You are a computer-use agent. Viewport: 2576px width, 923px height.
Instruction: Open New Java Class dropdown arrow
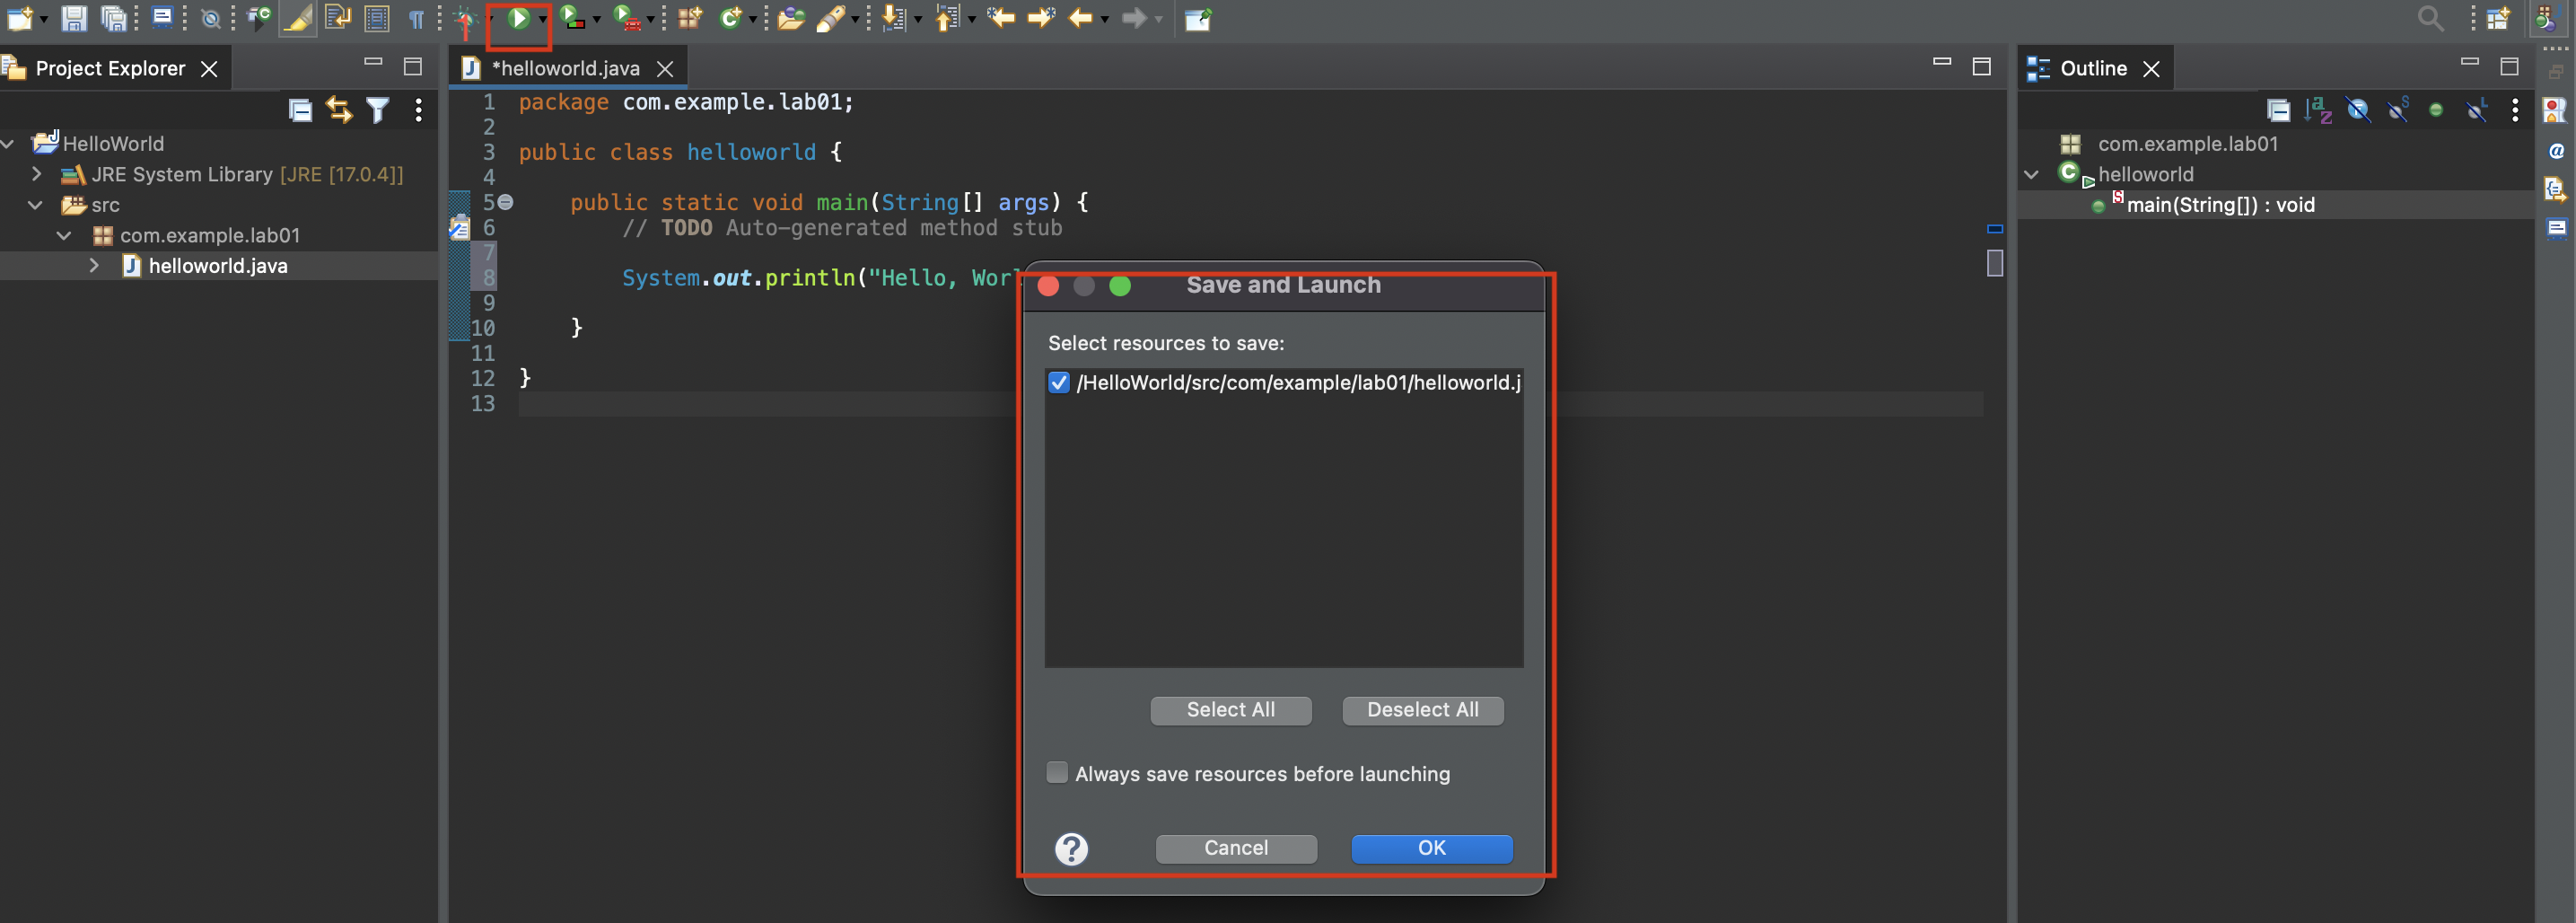click(753, 19)
